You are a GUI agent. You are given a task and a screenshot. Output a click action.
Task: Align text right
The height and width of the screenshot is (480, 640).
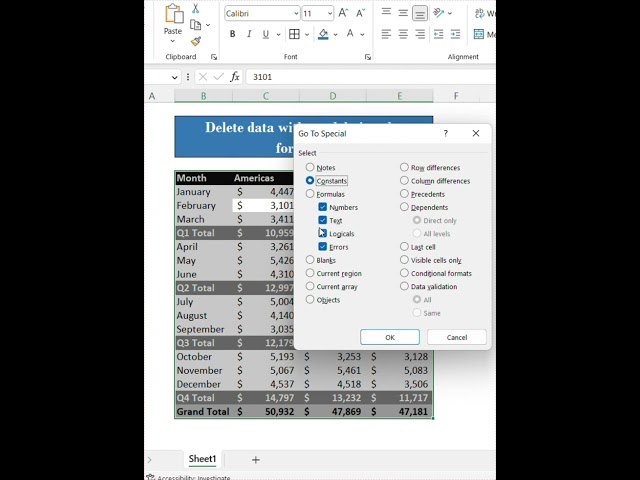point(420,34)
